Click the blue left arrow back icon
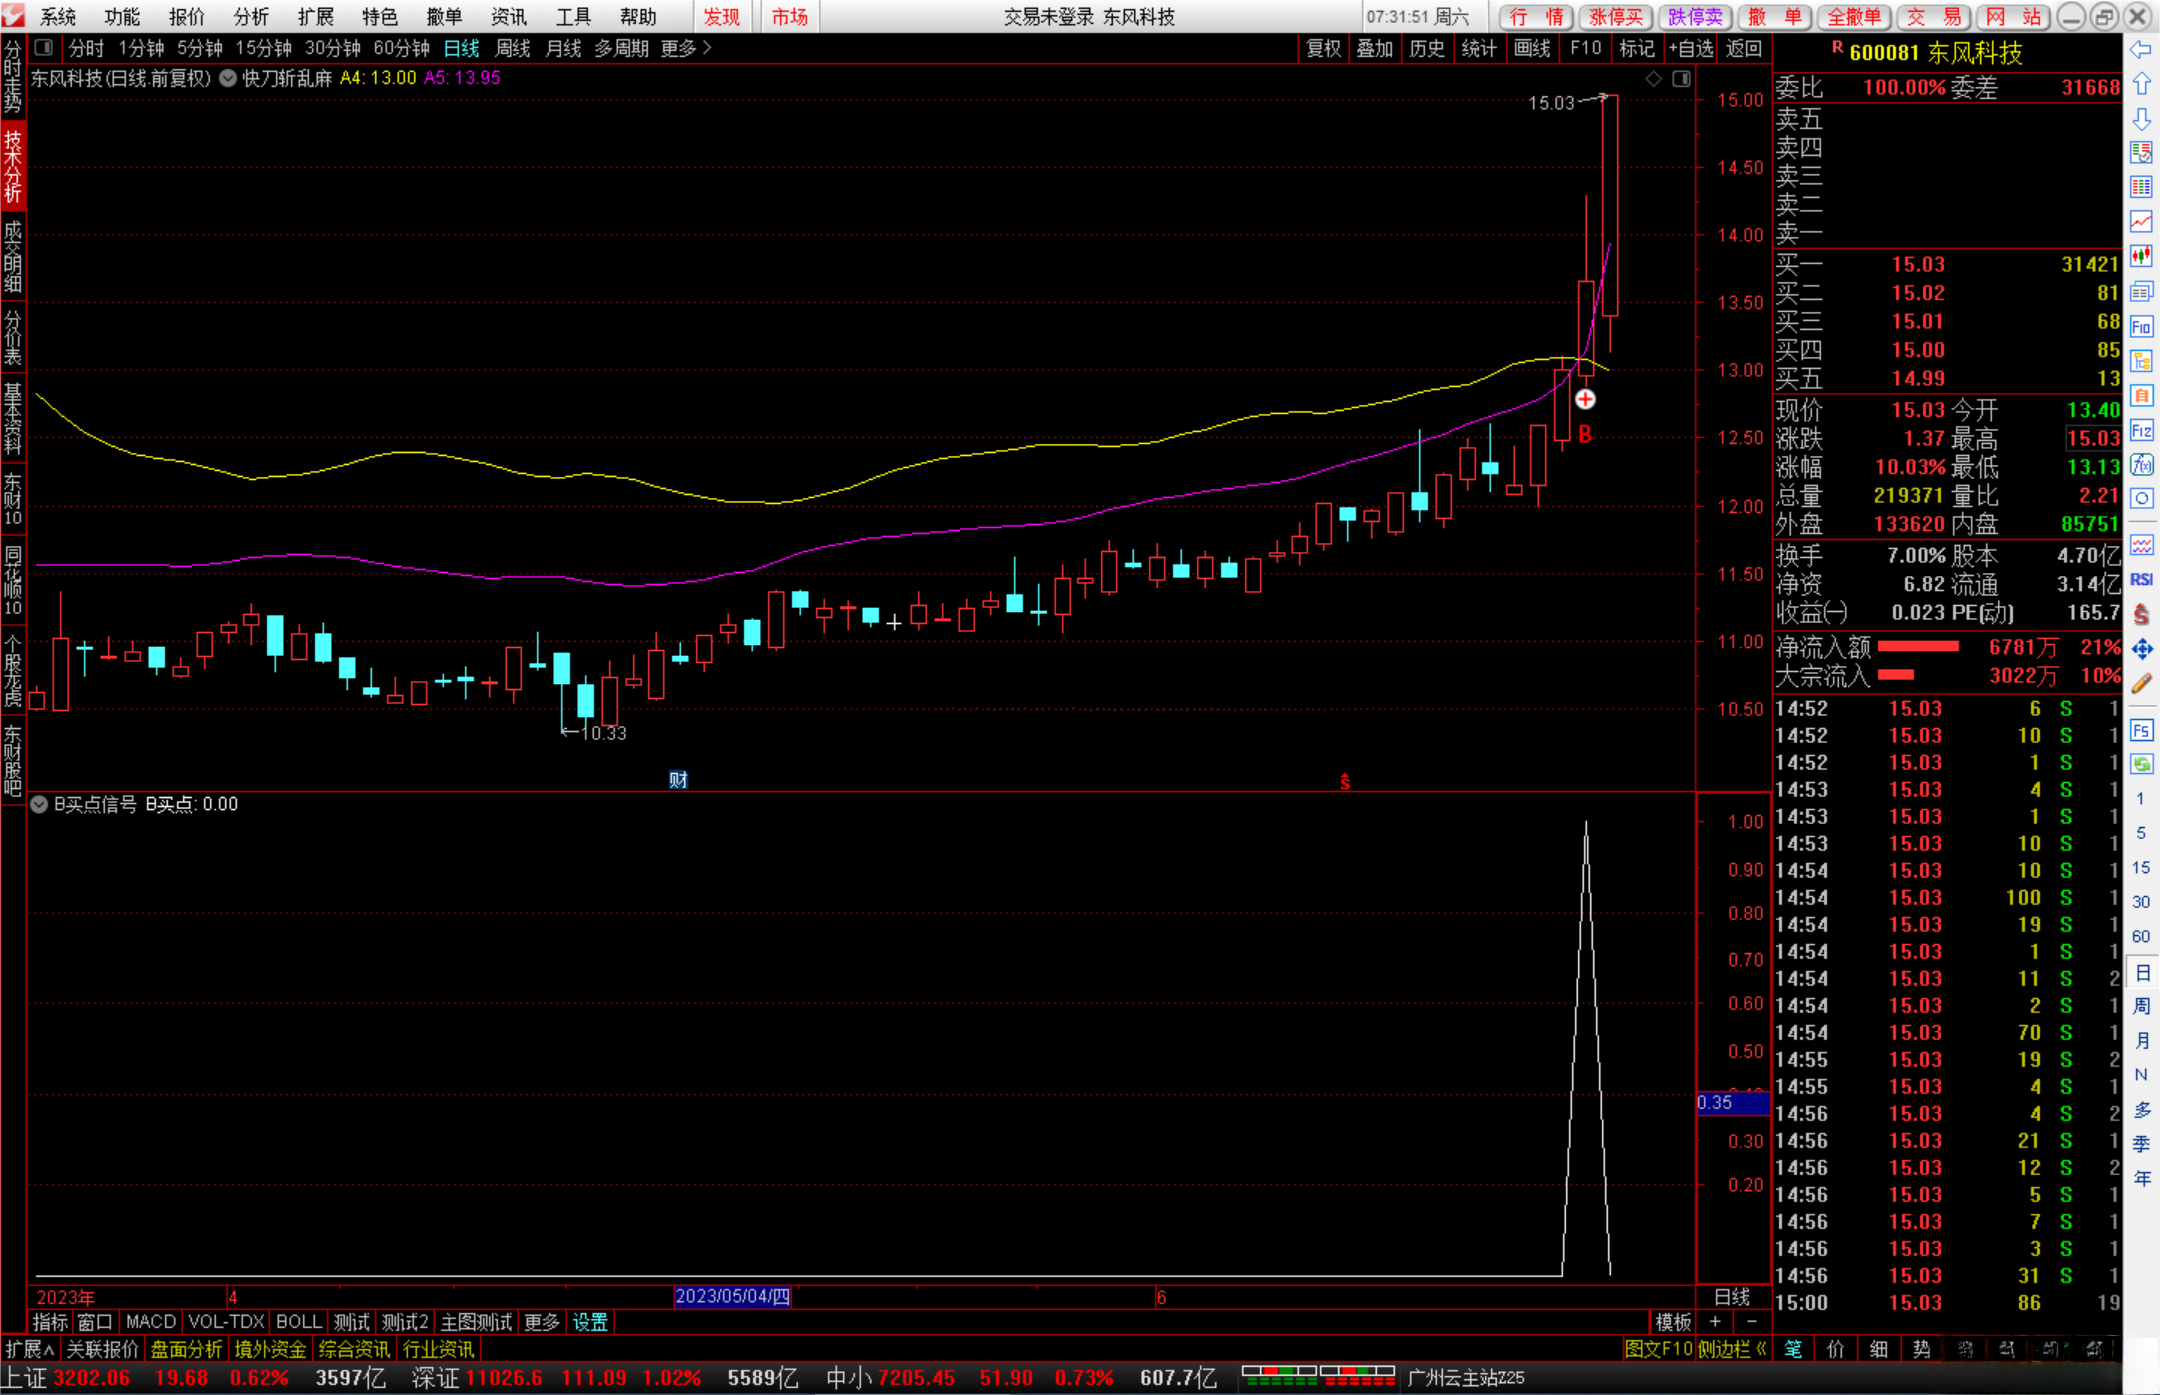The height and width of the screenshot is (1395, 2160). [2141, 50]
